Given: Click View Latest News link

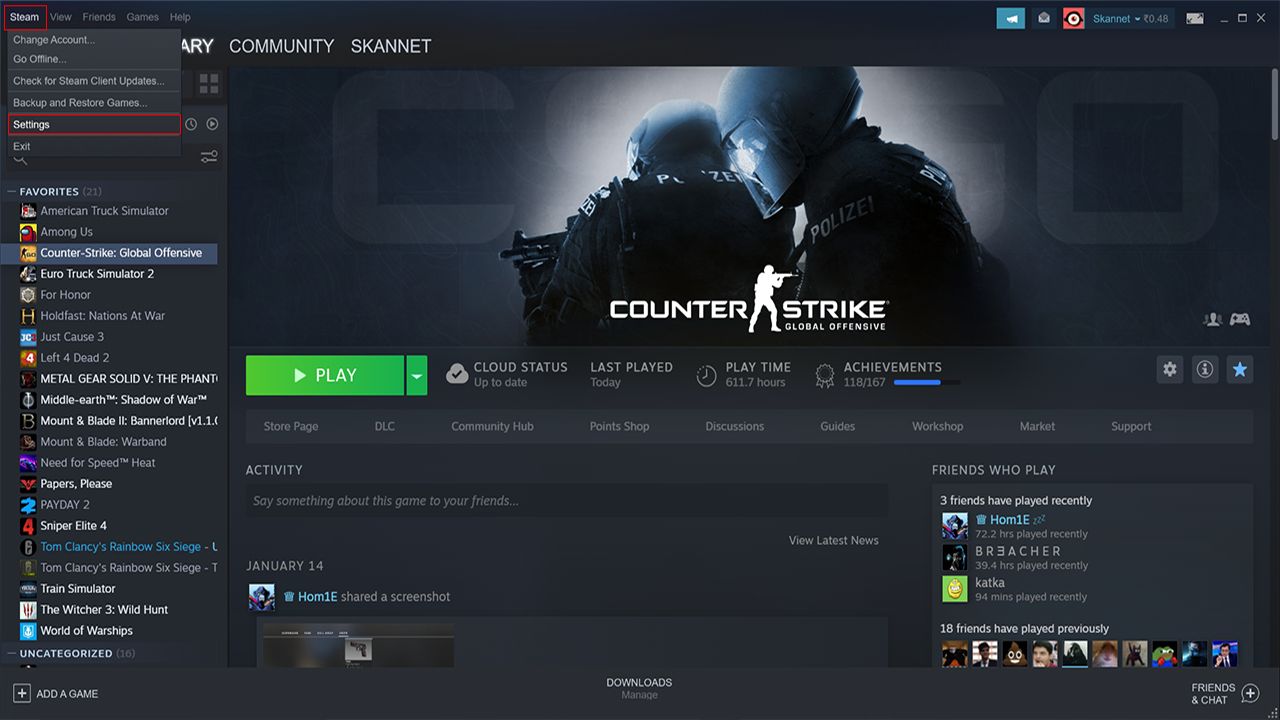Looking at the screenshot, I should pyautogui.click(x=833, y=540).
